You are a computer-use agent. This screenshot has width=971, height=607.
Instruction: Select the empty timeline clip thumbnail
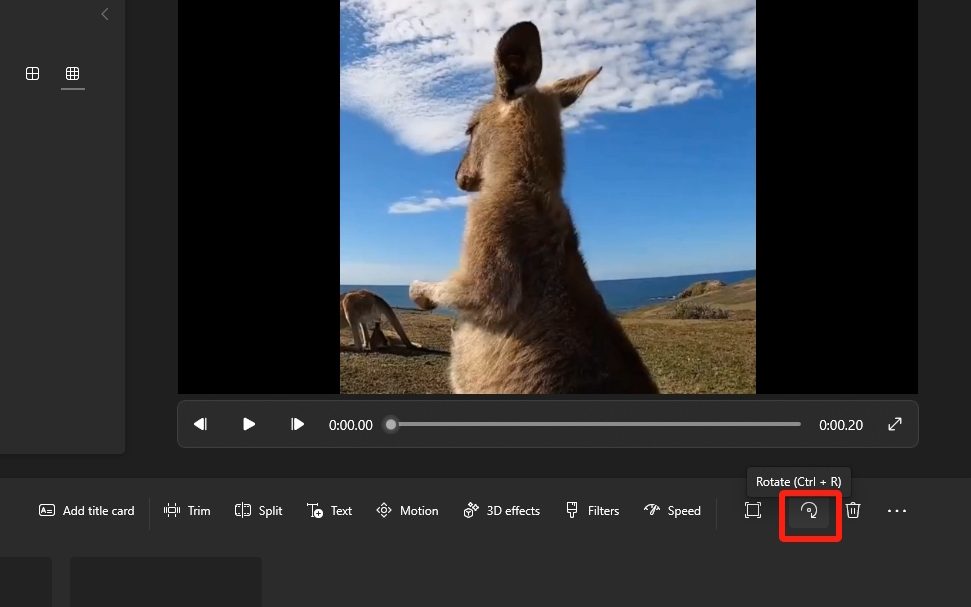pos(165,581)
